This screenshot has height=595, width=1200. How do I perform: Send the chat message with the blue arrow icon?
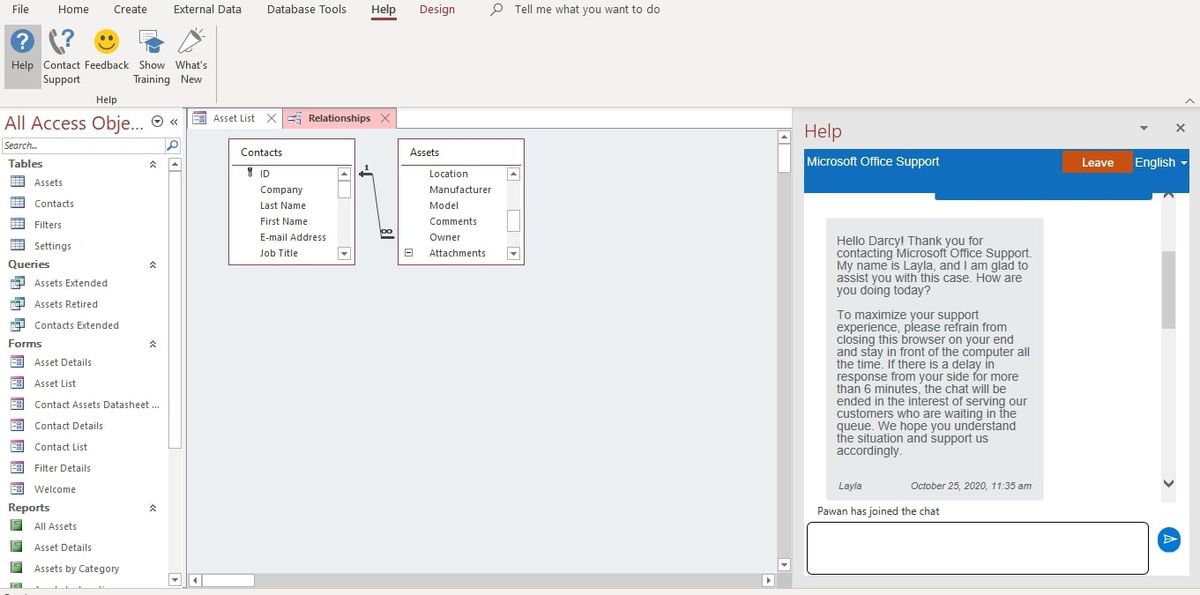(1169, 540)
